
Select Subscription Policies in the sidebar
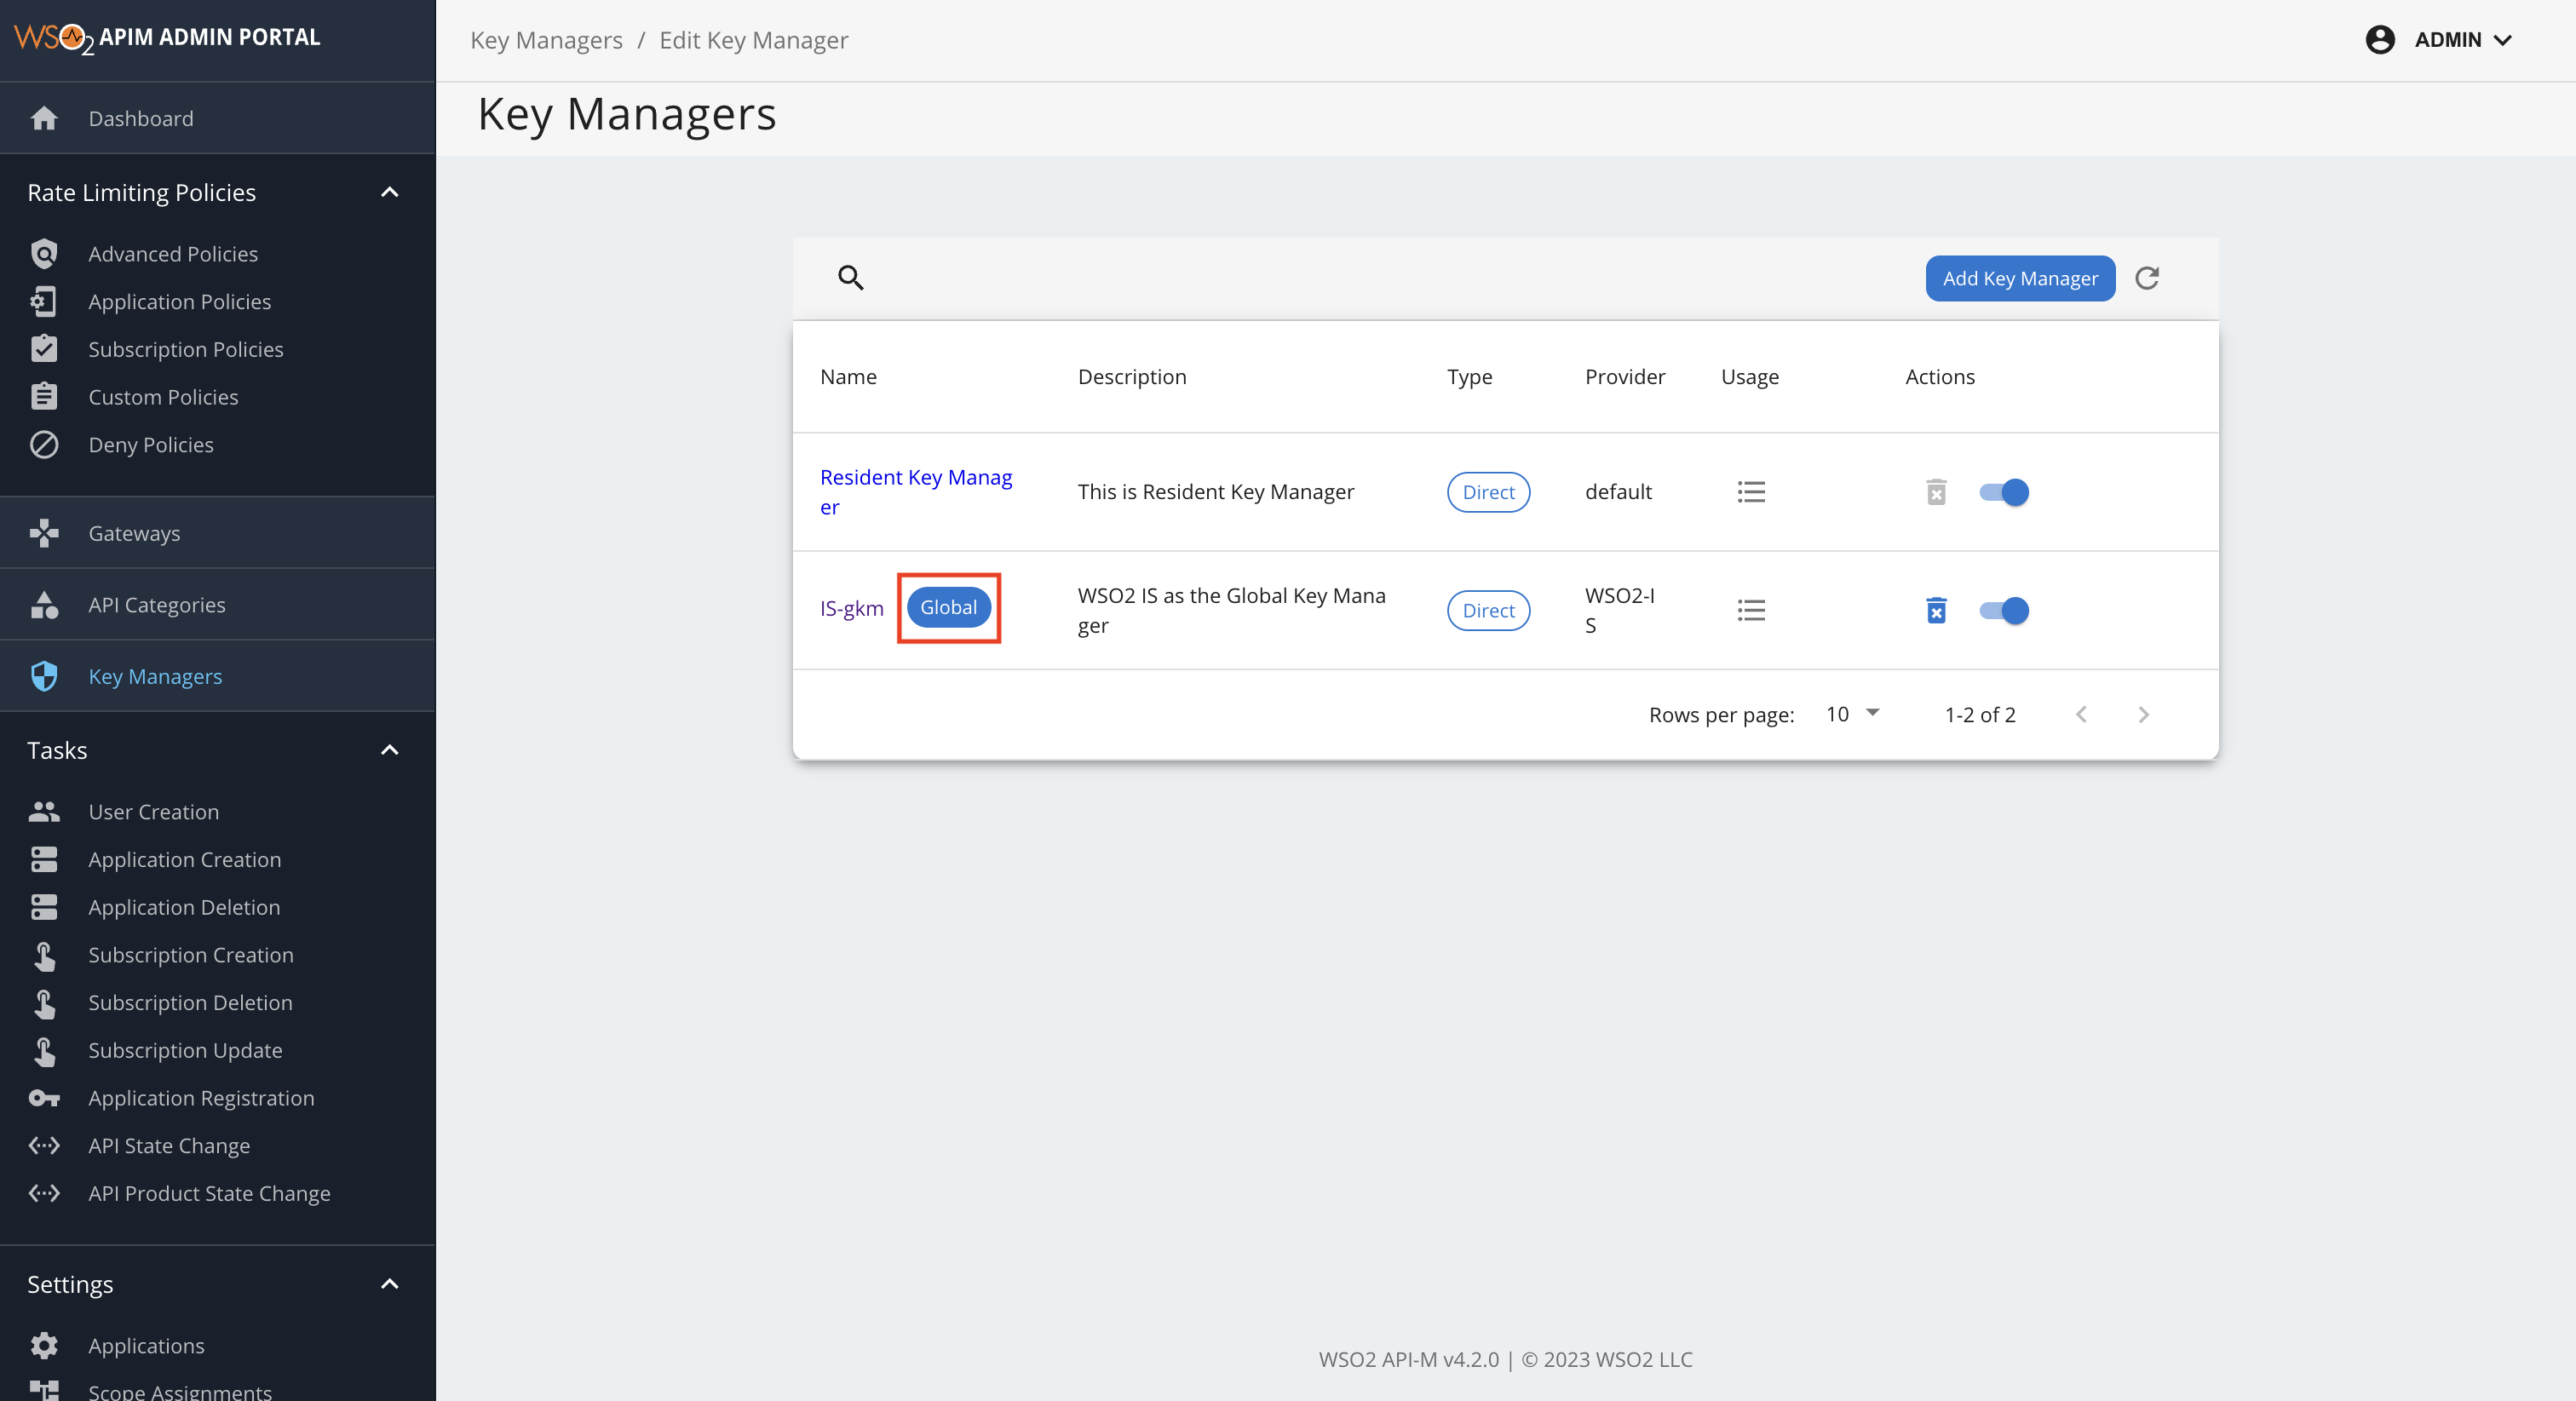coord(185,349)
